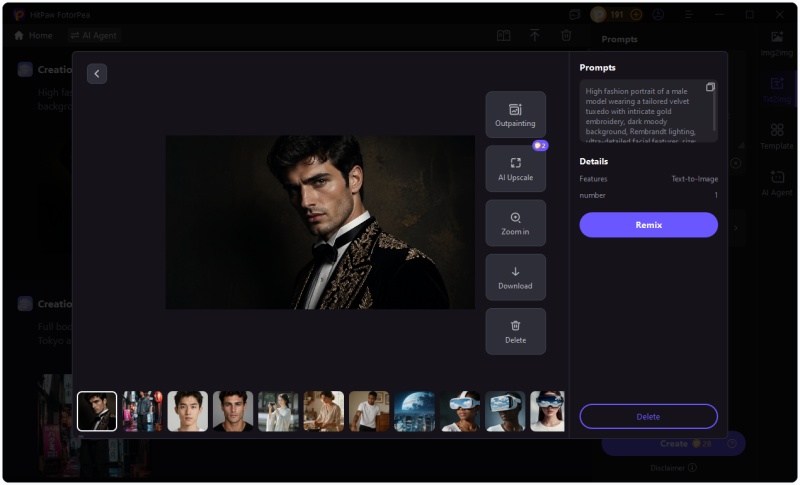This screenshot has height=485, width=800.
Task: Click the Text-to-Image feature value
Action: coord(694,179)
